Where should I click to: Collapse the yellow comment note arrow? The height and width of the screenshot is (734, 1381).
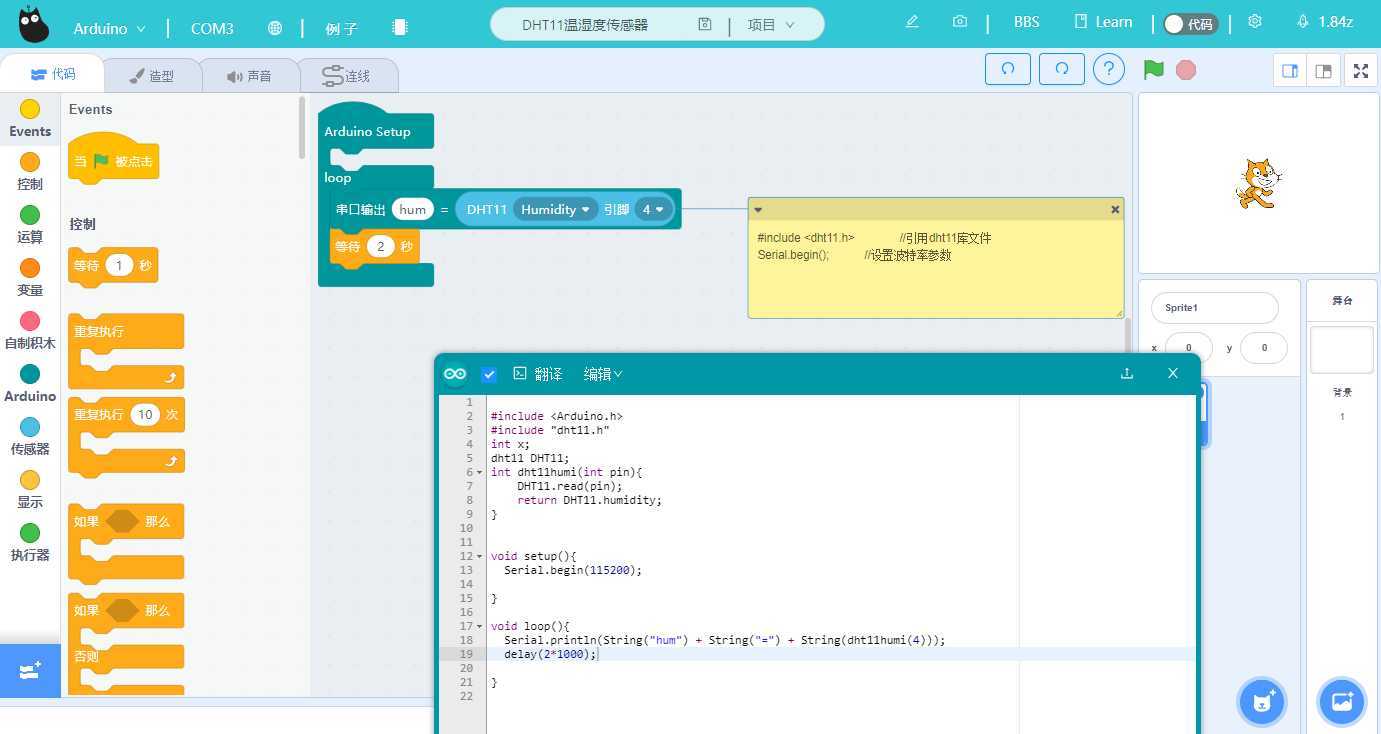click(758, 209)
